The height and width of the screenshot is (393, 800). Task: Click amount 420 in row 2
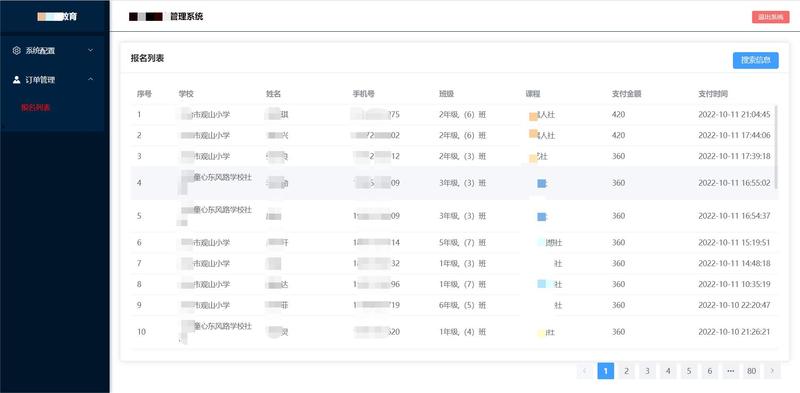(618, 135)
